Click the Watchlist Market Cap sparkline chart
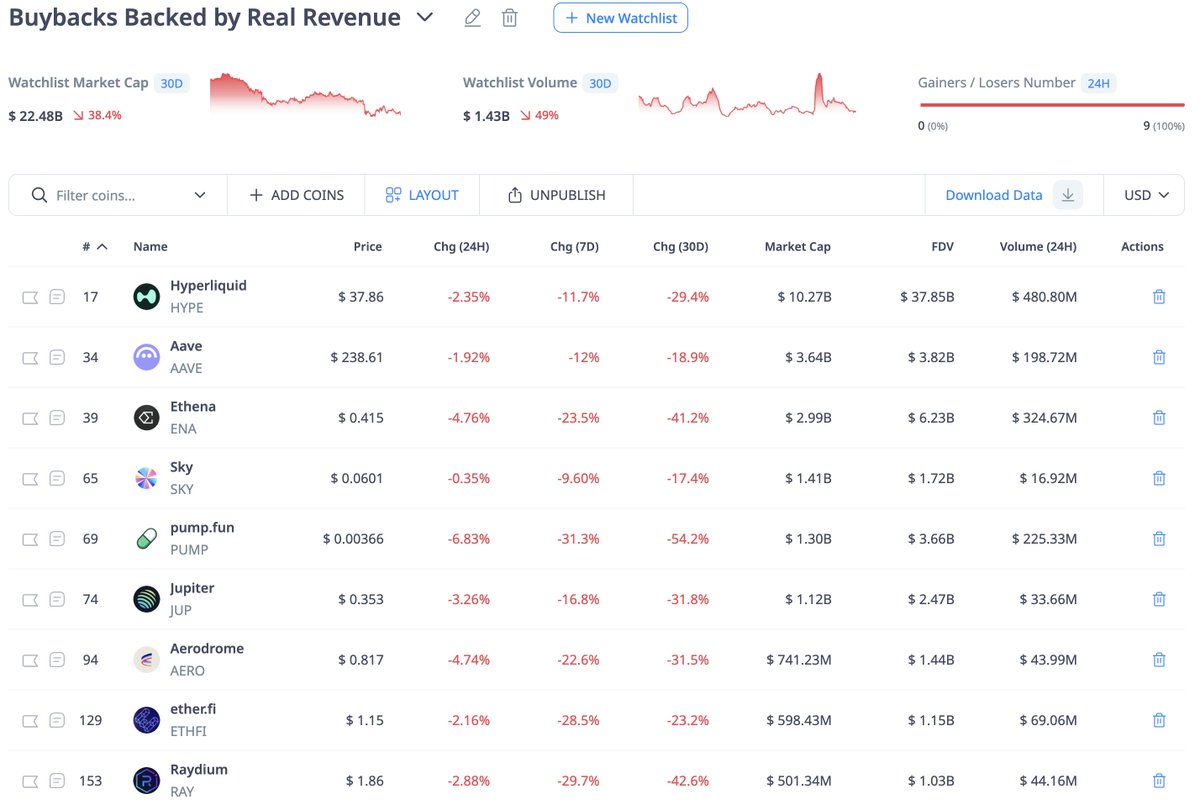 [305, 95]
